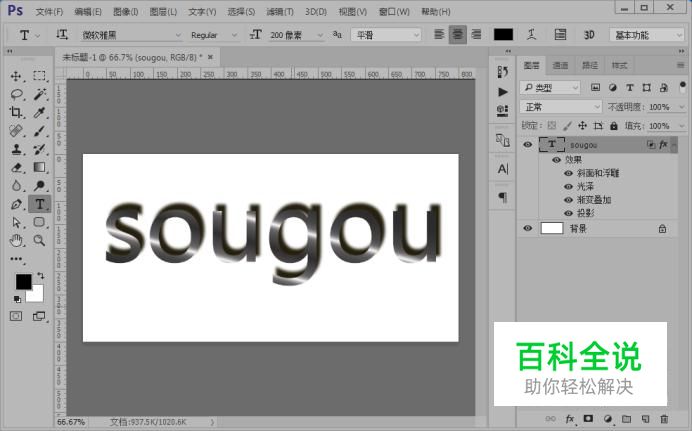
Task: Select the Horizontal Type tool
Action: [x=39, y=204]
